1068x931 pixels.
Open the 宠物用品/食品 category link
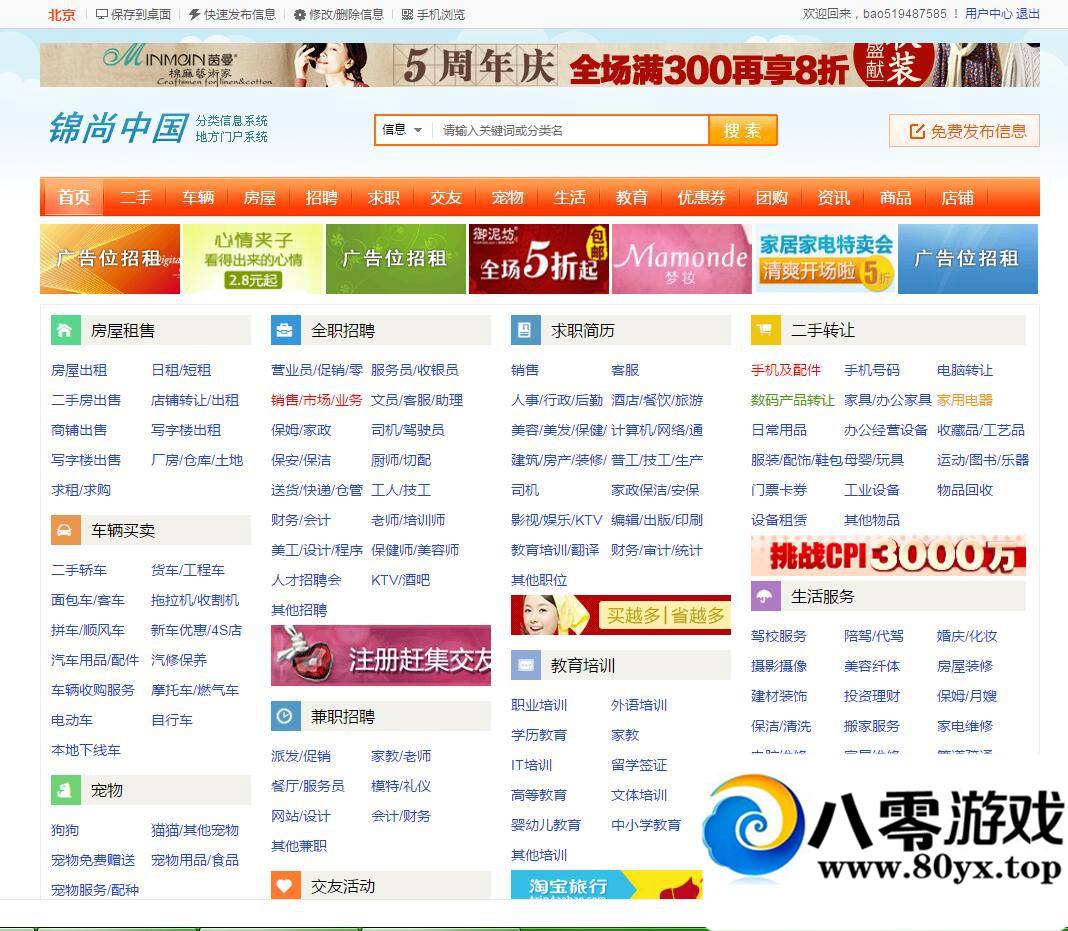tap(195, 859)
